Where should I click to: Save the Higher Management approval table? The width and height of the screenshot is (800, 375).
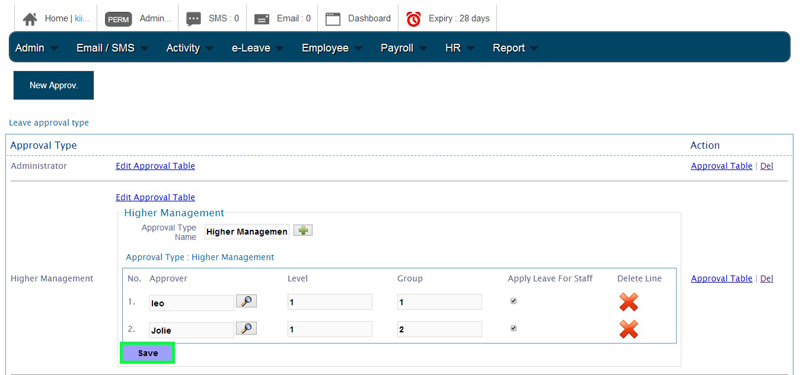[147, 353]
